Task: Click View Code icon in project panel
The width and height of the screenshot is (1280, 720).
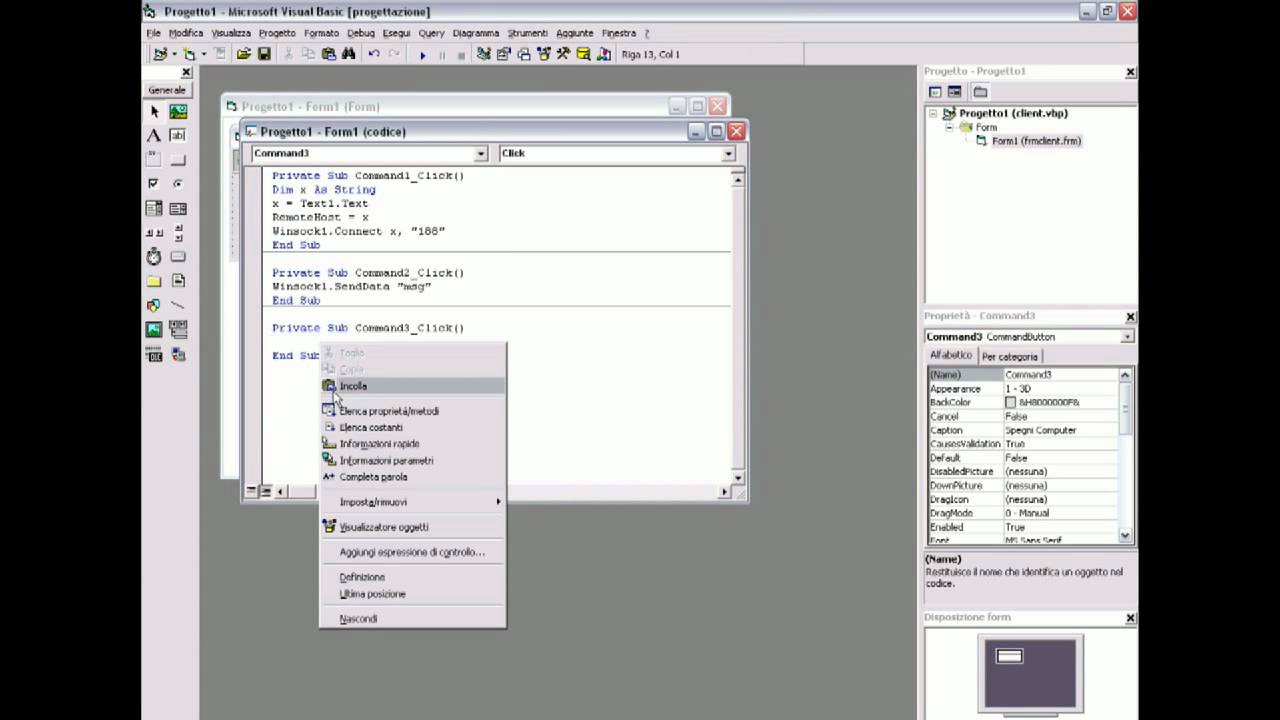Action: tap(936, 92)
